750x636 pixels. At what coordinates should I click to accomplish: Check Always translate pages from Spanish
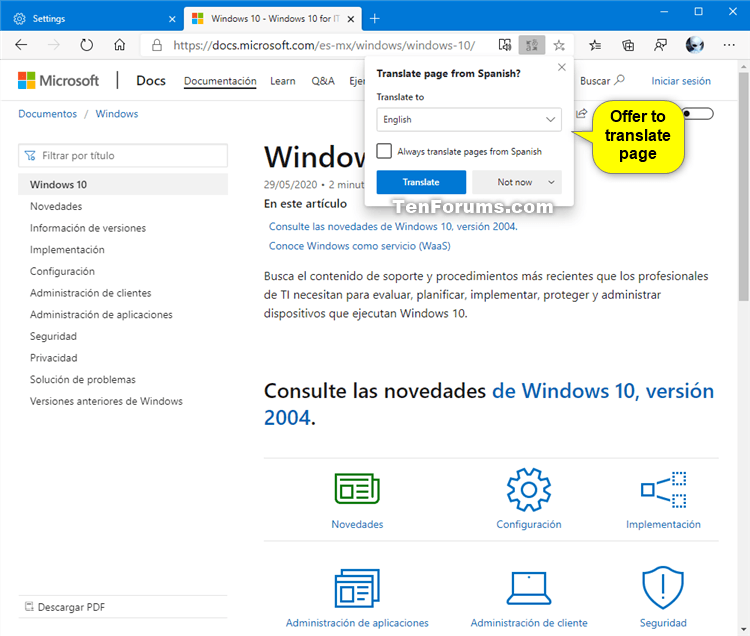(x=384, y=151)
